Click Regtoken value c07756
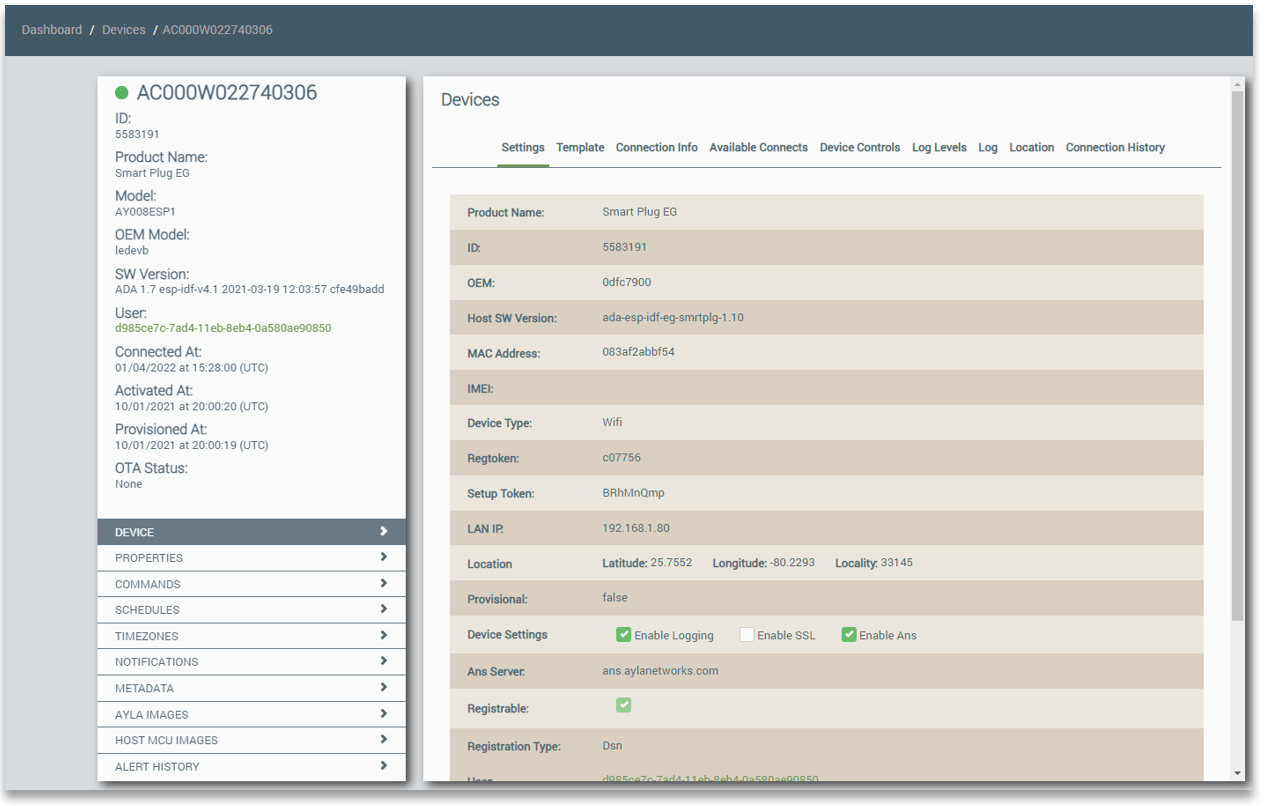Image resolution: width=1267 pixels, height=806 pixels. 621,458
